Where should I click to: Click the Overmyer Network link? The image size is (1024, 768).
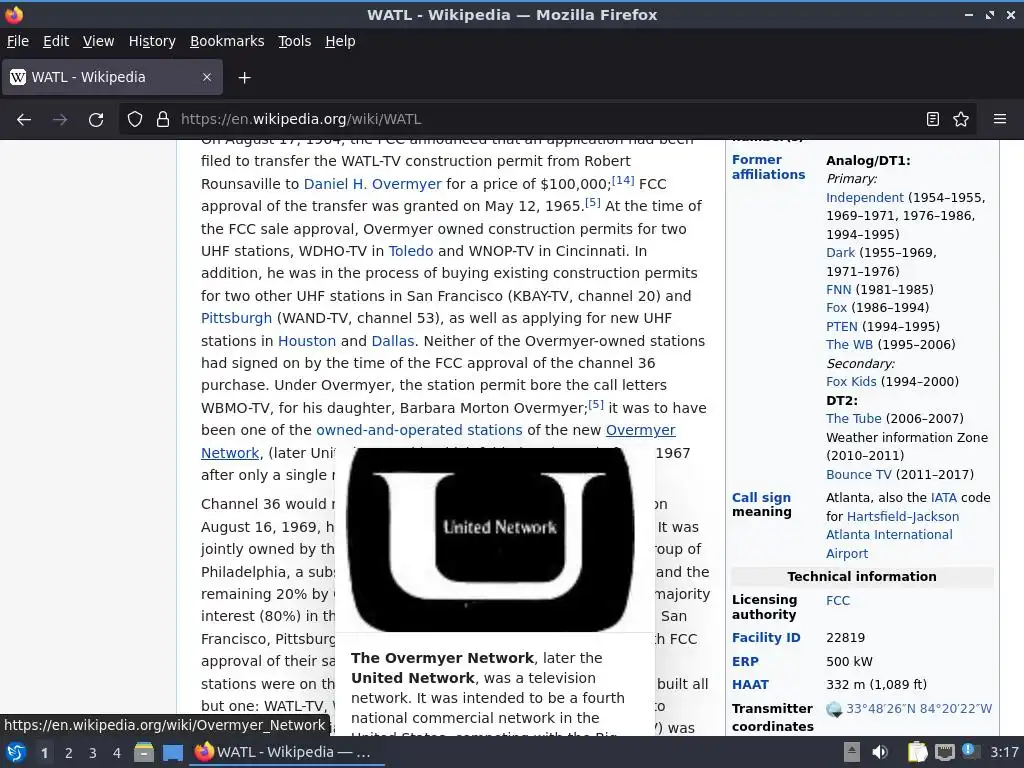point(641,430)
